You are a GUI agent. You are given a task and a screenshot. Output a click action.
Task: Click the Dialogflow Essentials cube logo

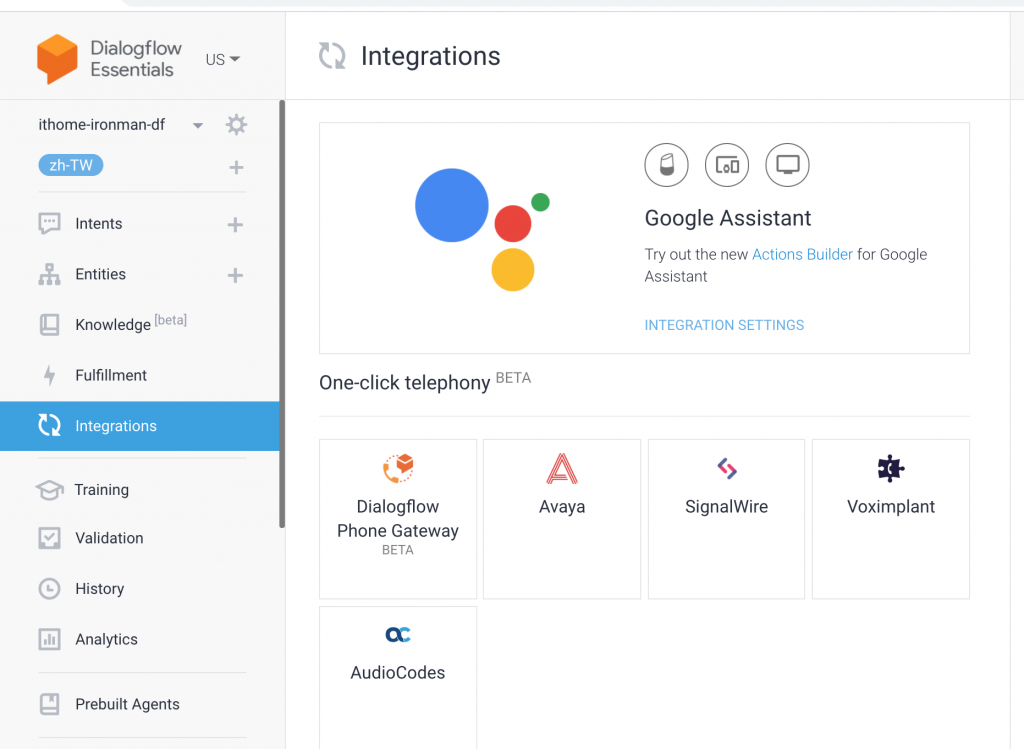coord(57,59)
